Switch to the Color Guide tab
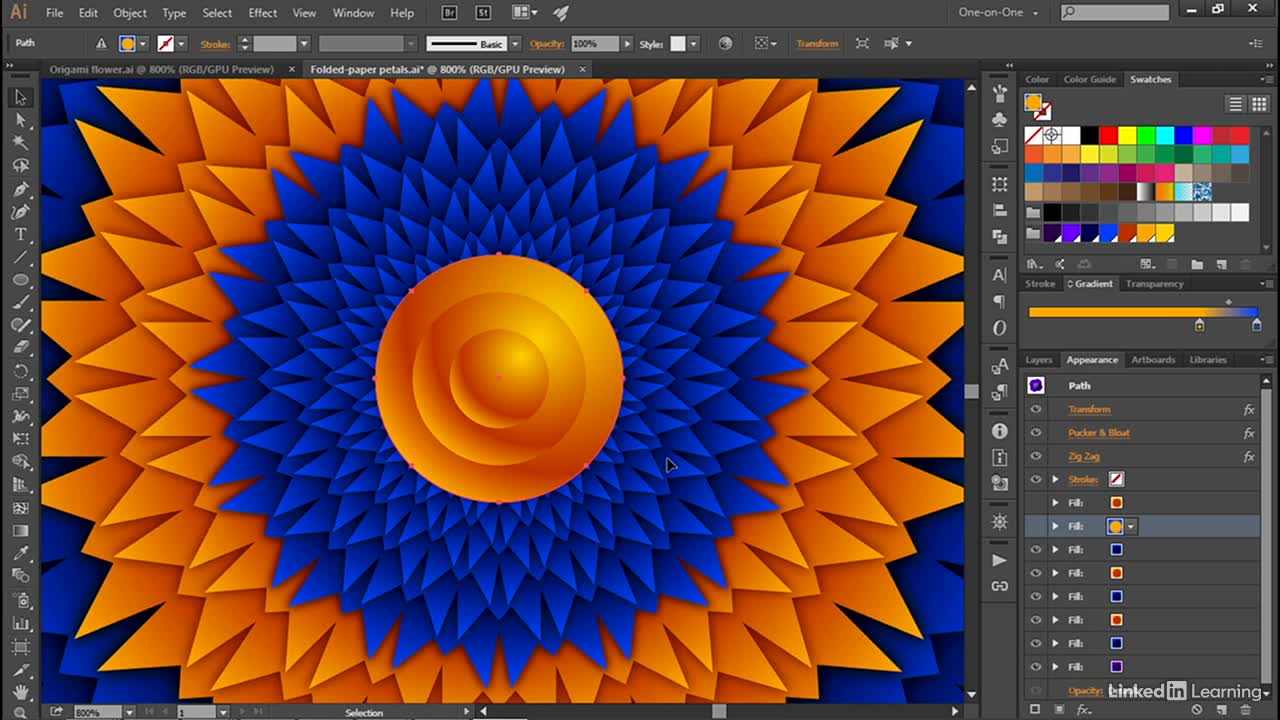1280x720 pixels. point(1089,79)
